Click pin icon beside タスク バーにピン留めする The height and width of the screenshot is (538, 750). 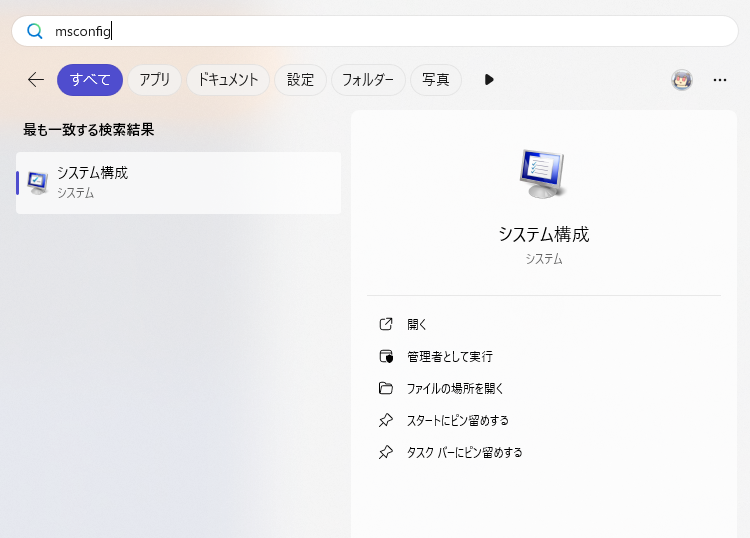(386, 452)
